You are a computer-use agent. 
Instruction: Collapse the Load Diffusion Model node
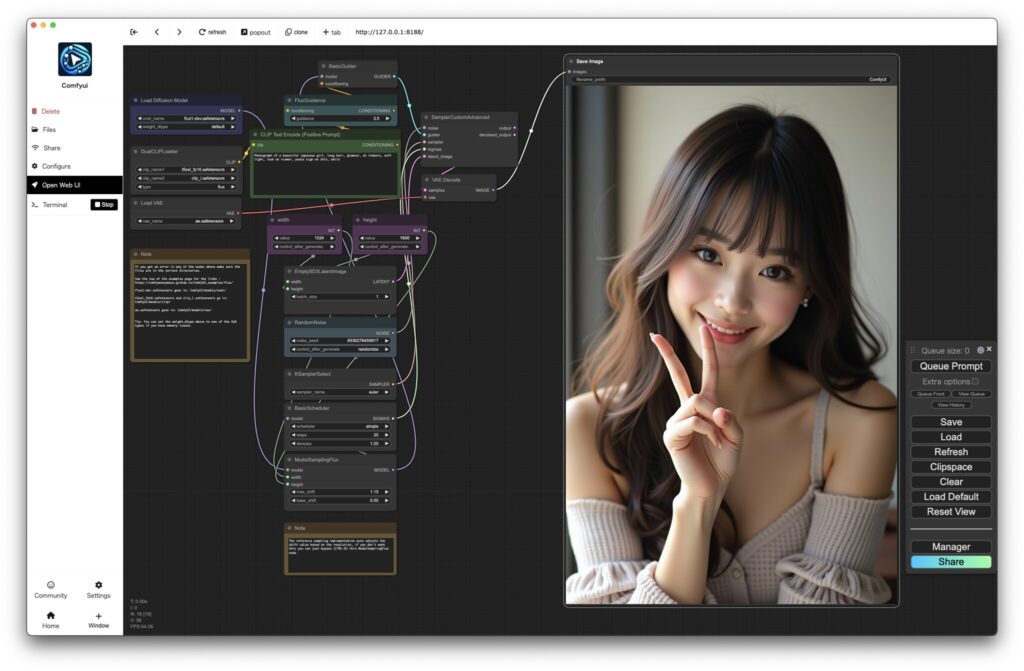pos(135,100)
